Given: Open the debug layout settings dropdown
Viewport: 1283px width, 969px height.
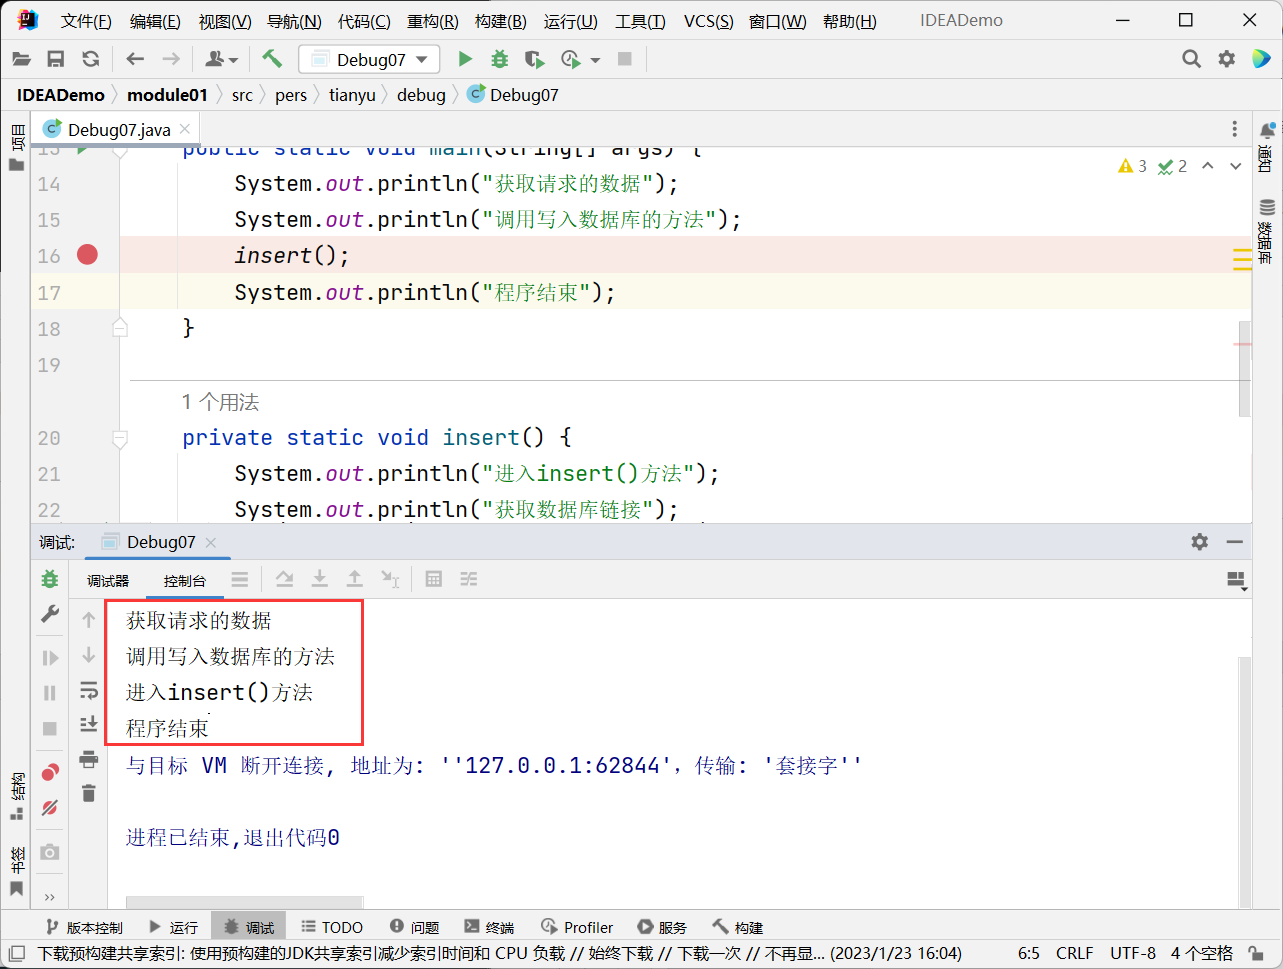Looking at the screenshot, I should [1237, 580].
